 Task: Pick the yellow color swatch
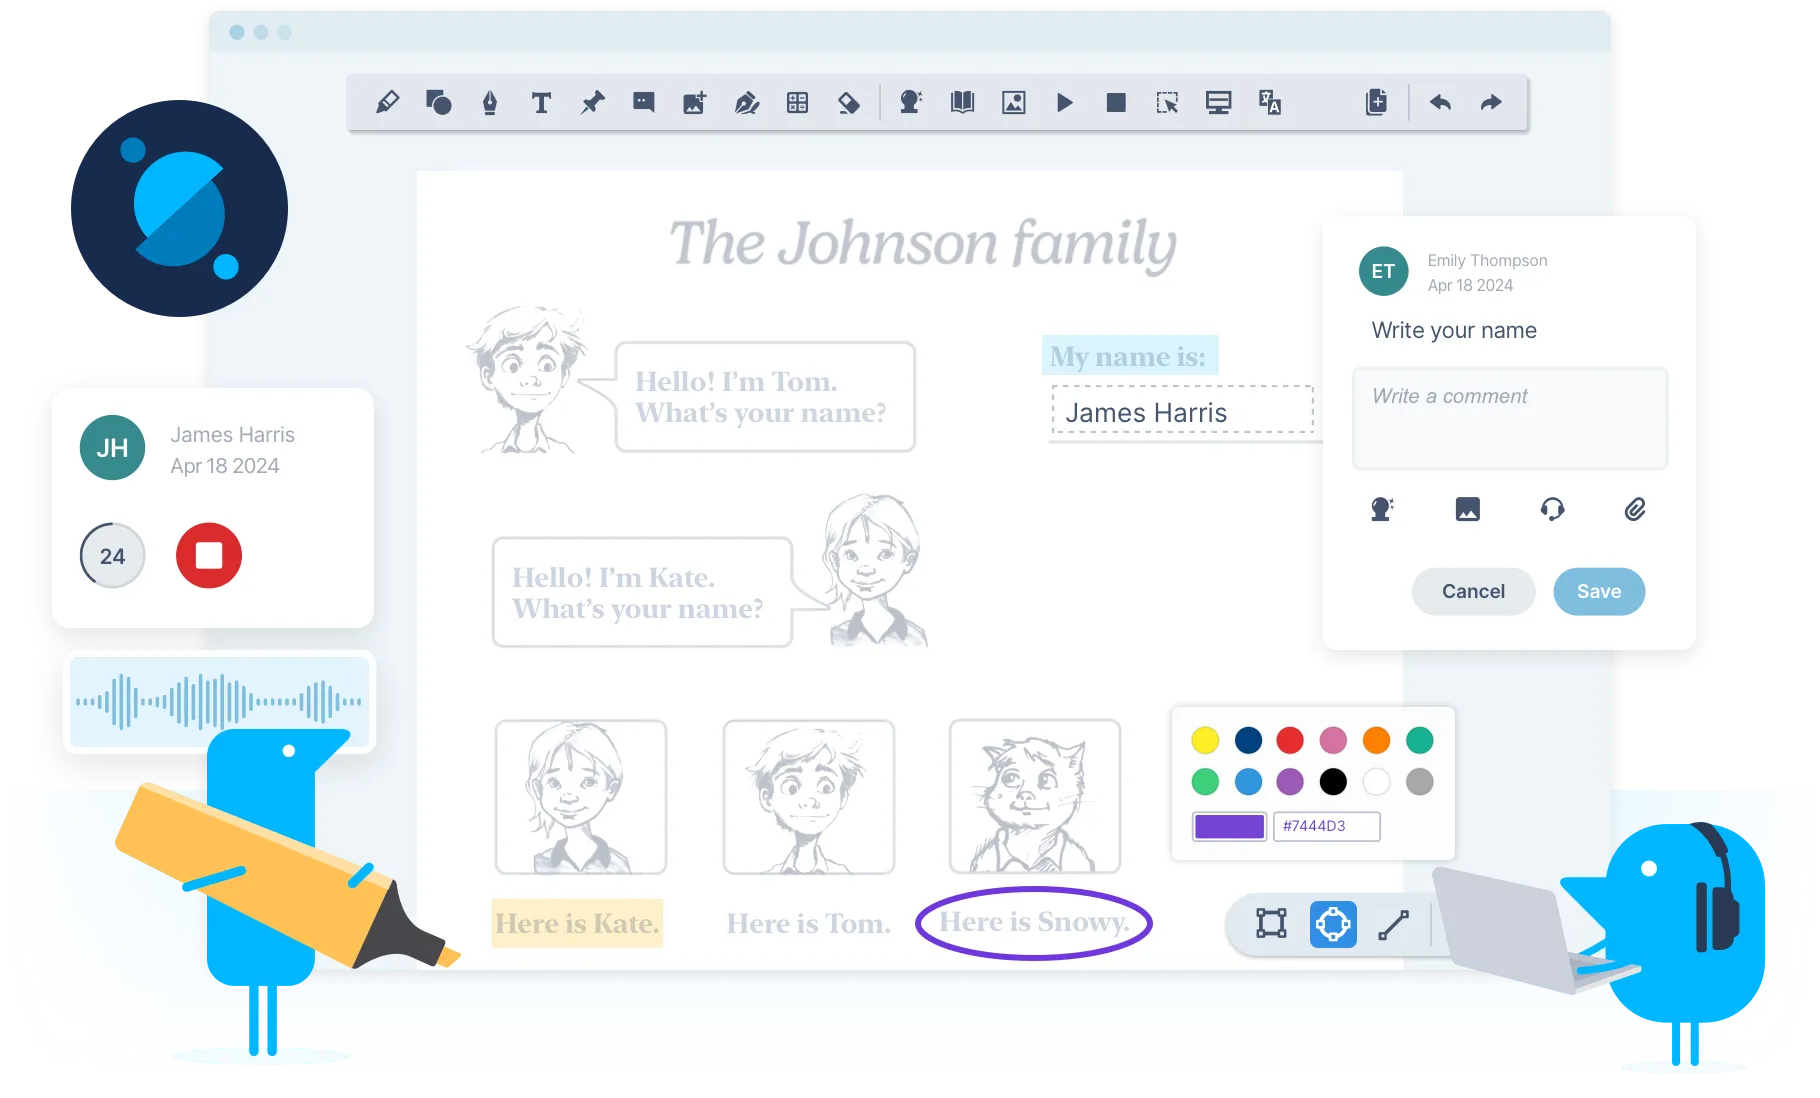coord(1205,740)
